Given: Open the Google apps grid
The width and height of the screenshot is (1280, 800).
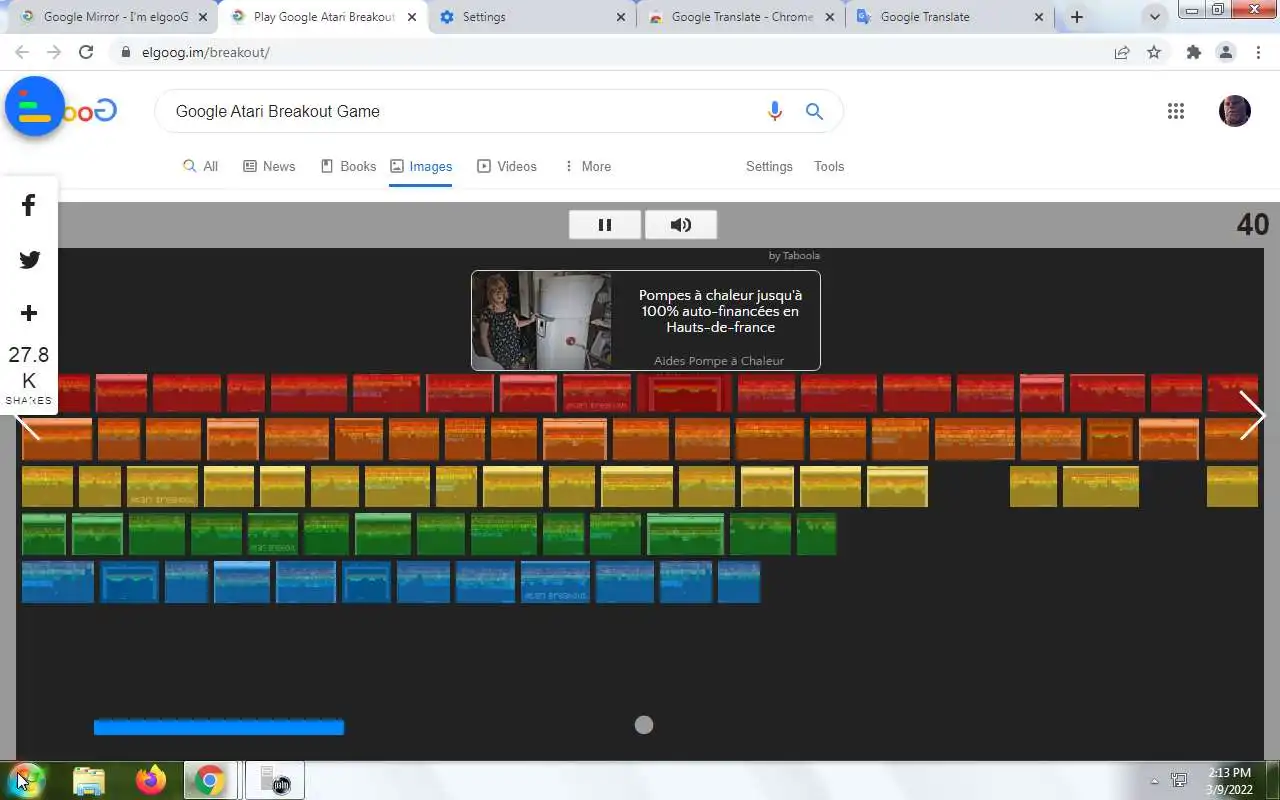Looking at the screenshot, I should (1176, 111).
